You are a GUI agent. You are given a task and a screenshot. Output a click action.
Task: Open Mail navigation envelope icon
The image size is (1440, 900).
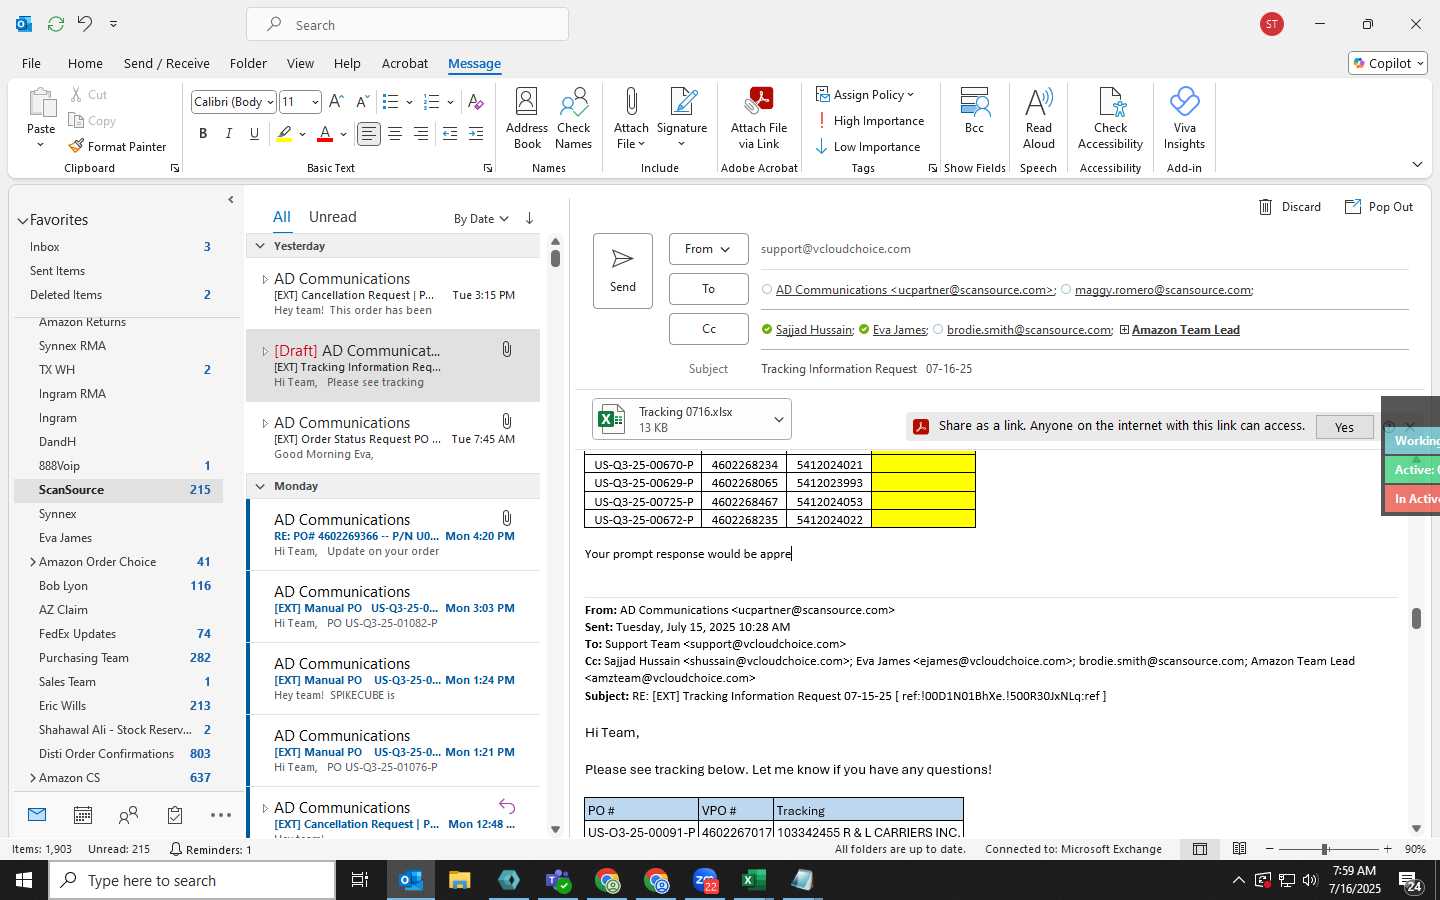click(x=37, y=815)
